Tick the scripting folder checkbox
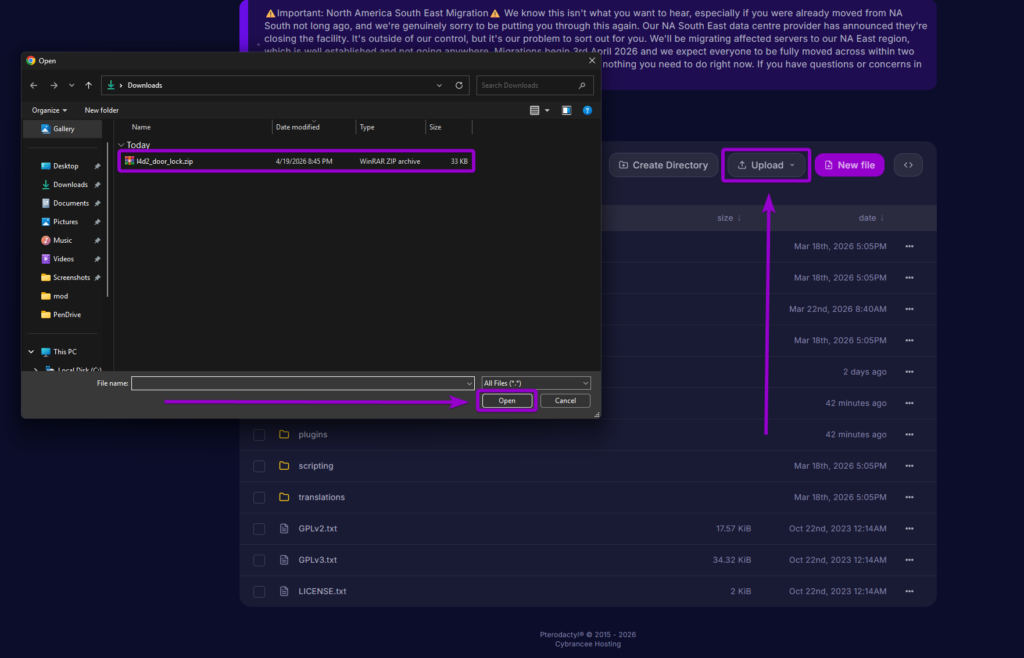 click(258, 465)
